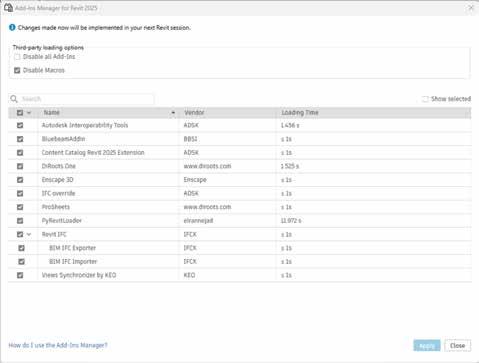This screenshot has height=363, width=479.
Task: Sort by the Name column header
Action: [52, 113]
